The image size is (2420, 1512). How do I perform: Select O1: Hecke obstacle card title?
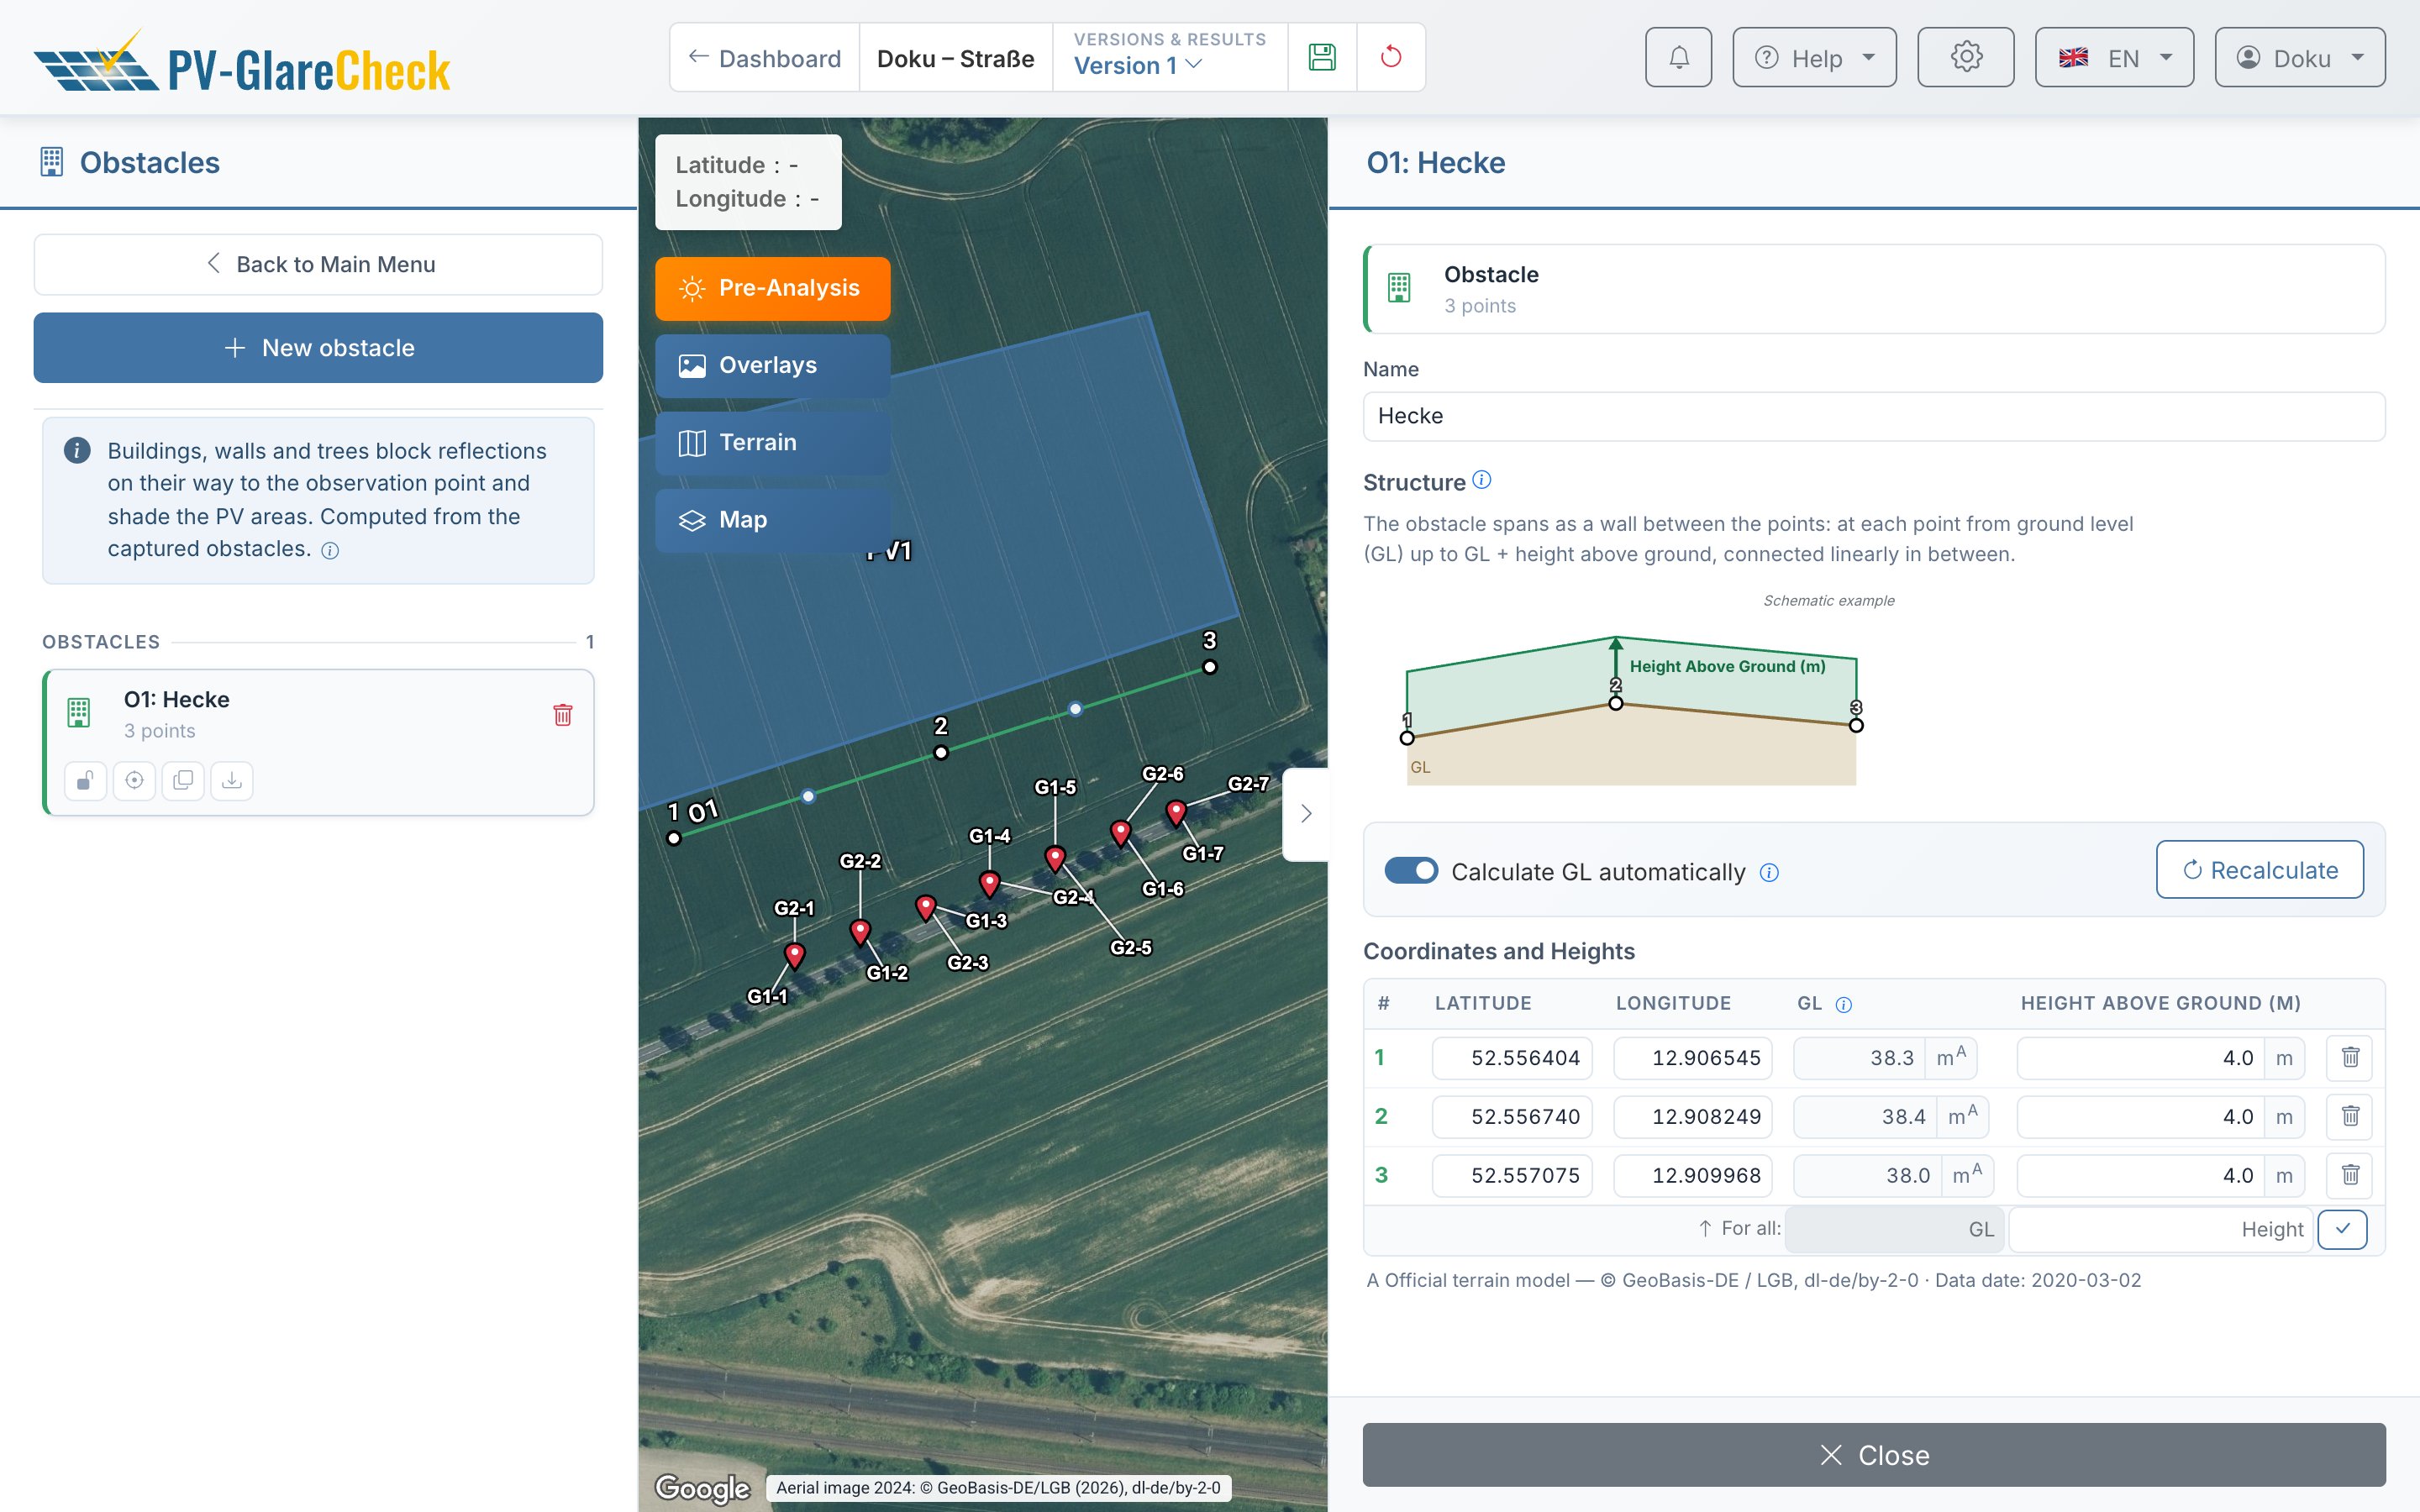[176, 700]
